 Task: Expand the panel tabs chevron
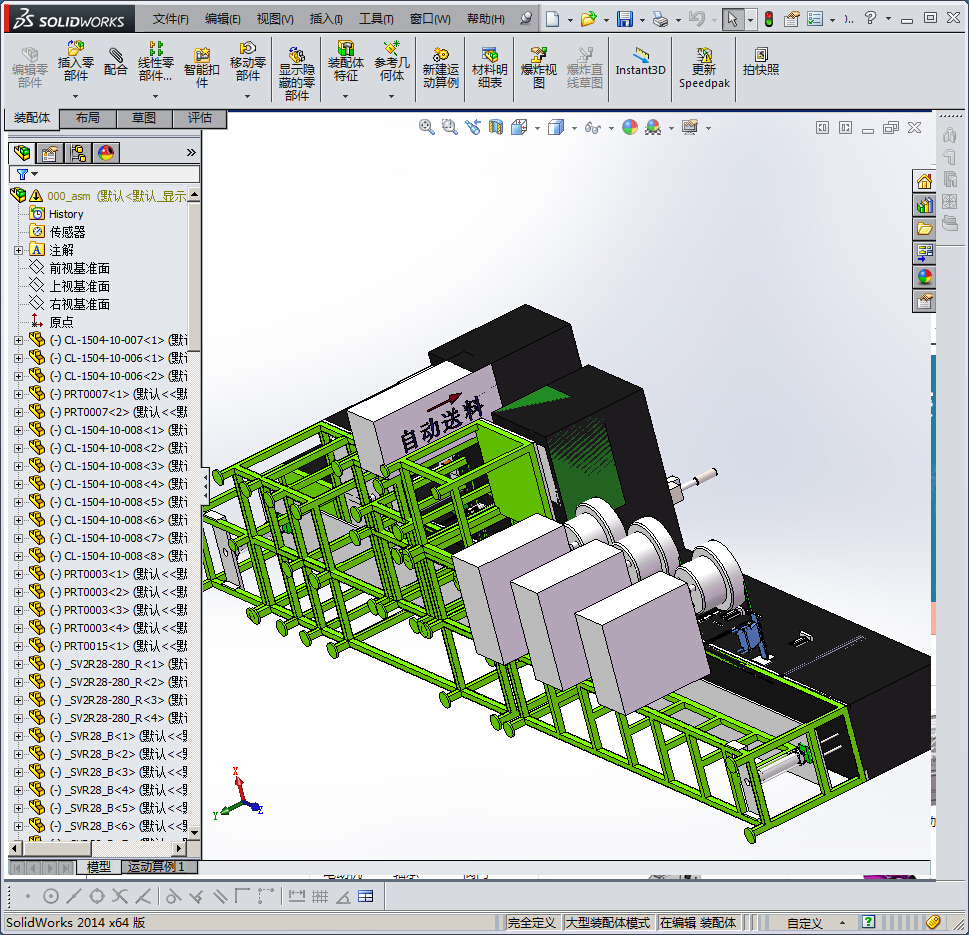point(191,153)
